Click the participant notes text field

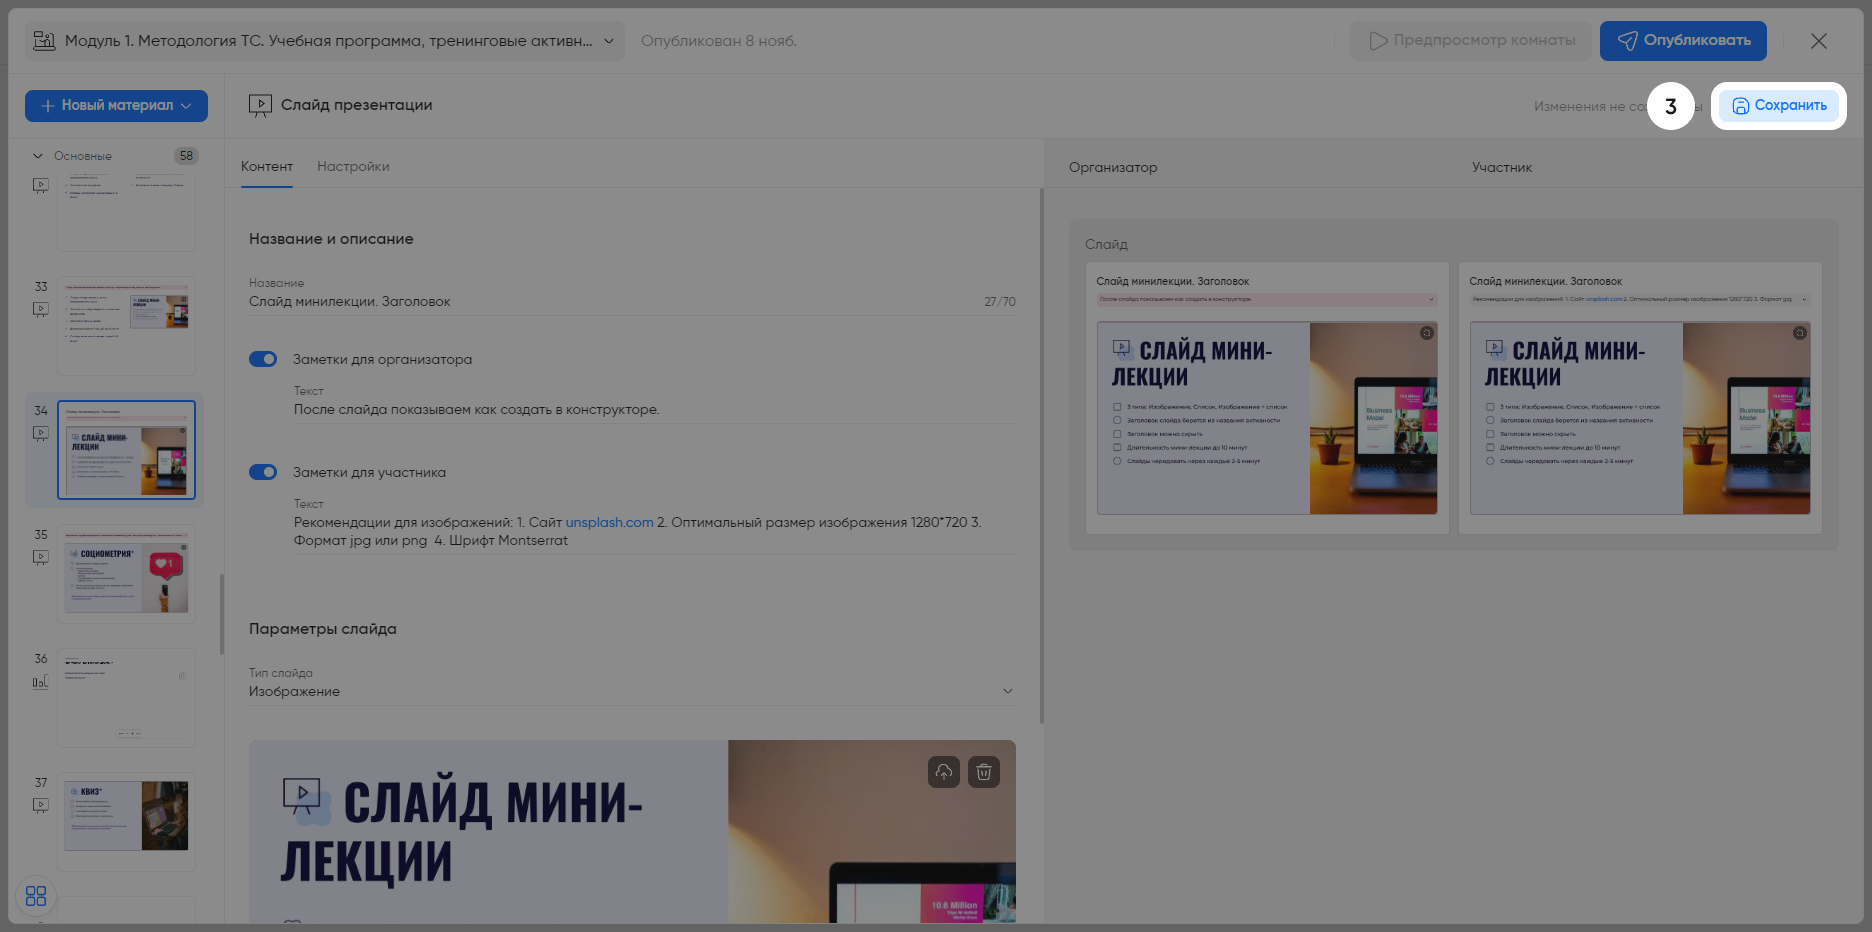point(654,532)
